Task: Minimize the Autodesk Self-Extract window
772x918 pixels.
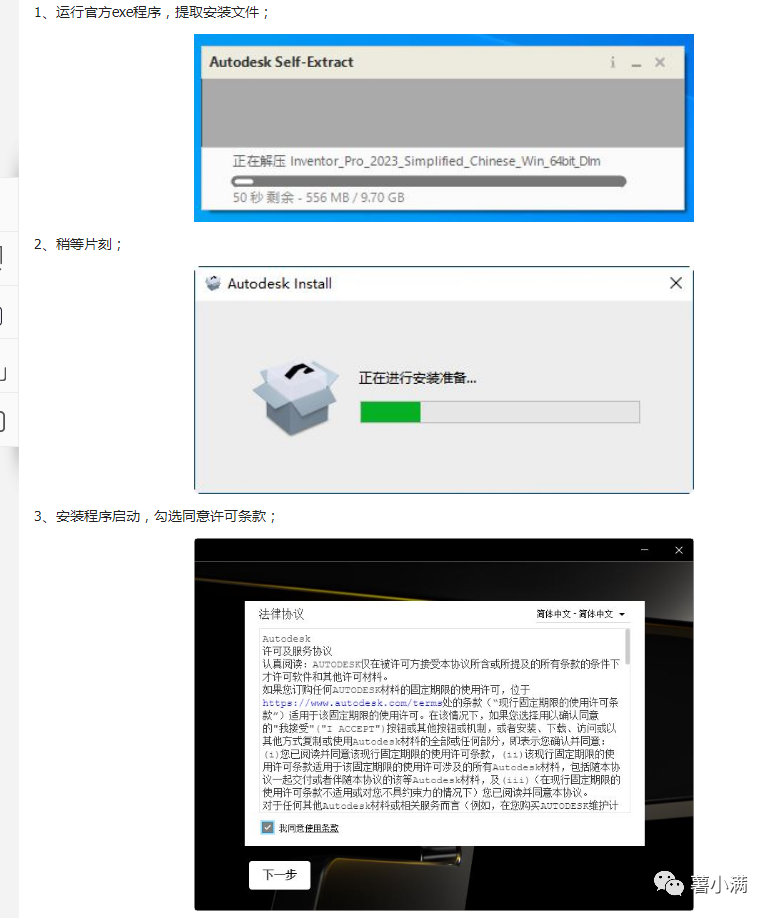Action: pos(636,63)
